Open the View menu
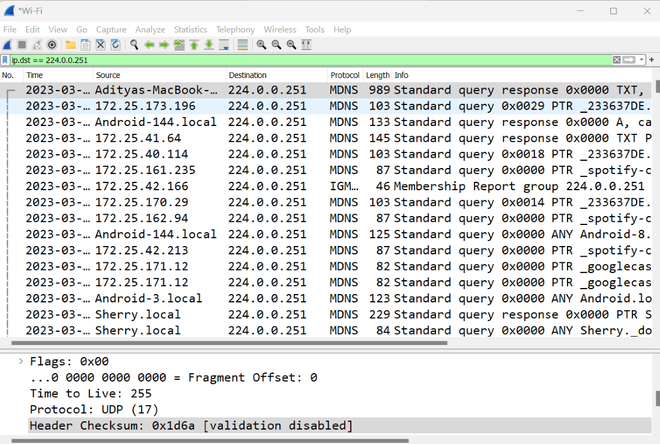Image resolution: width=660 pixels, height=444 pixels. [x=58, y=29]
